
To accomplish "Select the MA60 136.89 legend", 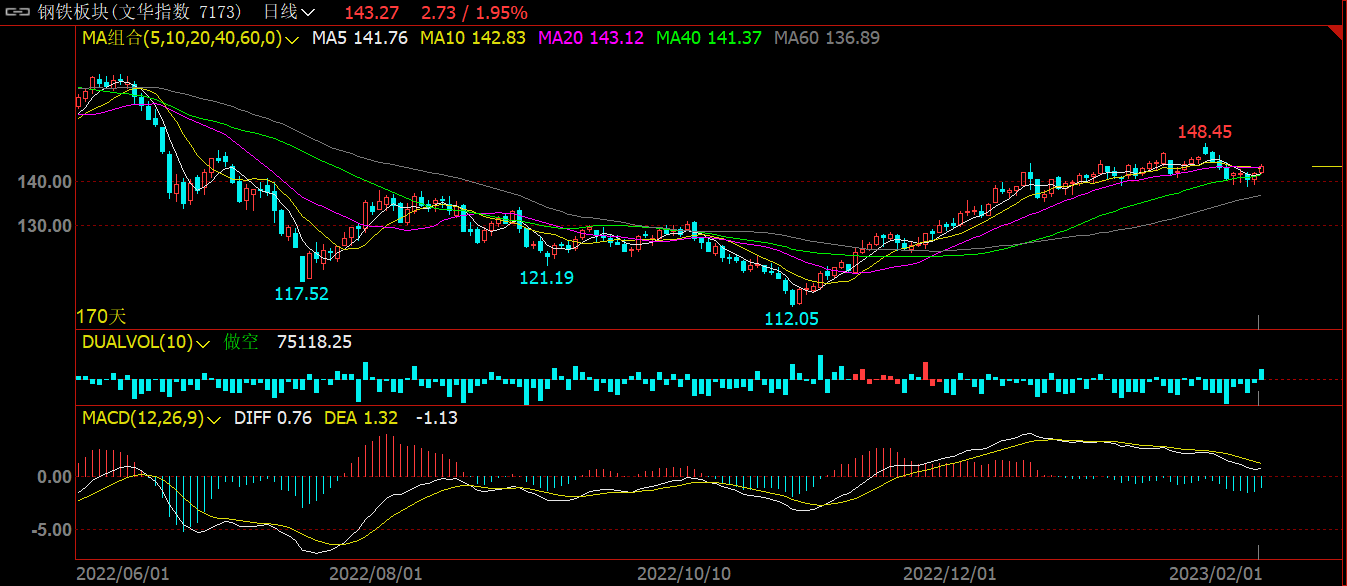I will click(827, 38).
